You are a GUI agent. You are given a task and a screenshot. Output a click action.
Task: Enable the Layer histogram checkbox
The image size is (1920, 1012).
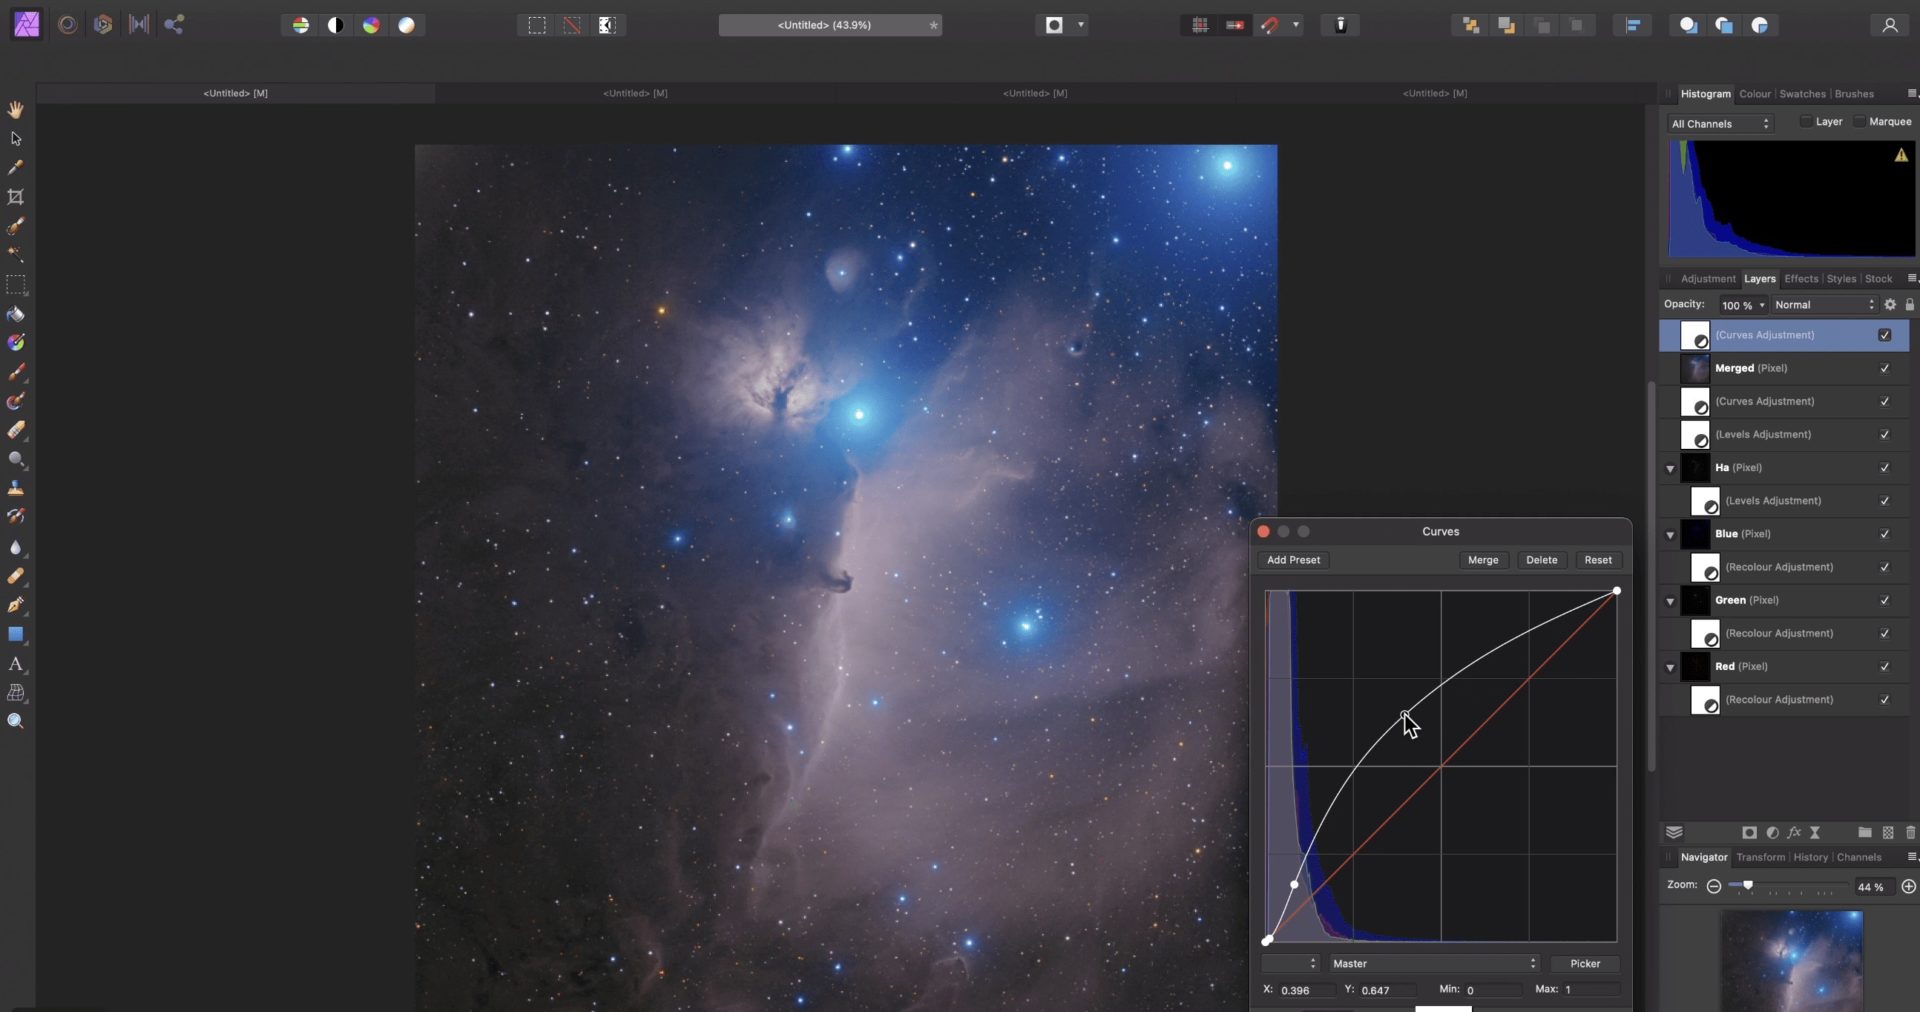(x=1806, y=122)
